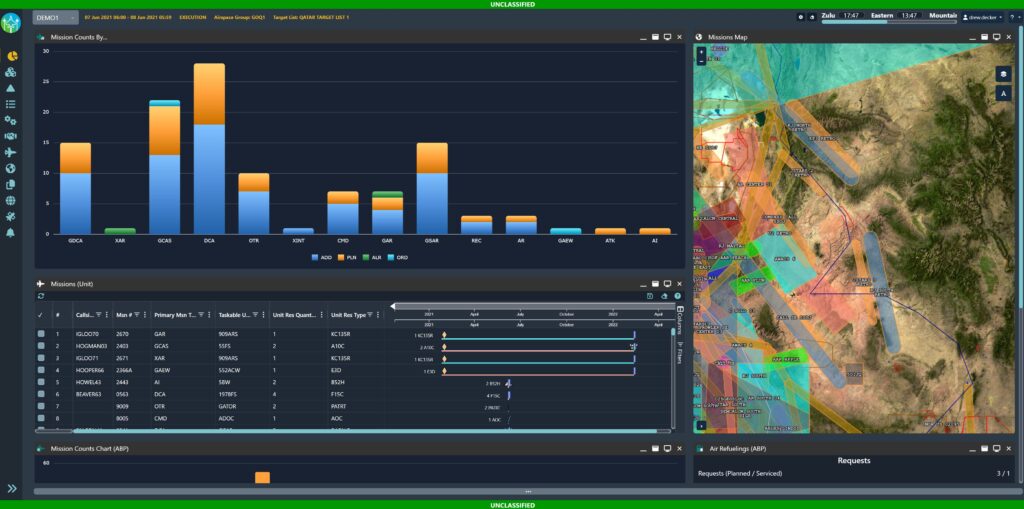Open the DEMO1 dropdown

(56, 17)
